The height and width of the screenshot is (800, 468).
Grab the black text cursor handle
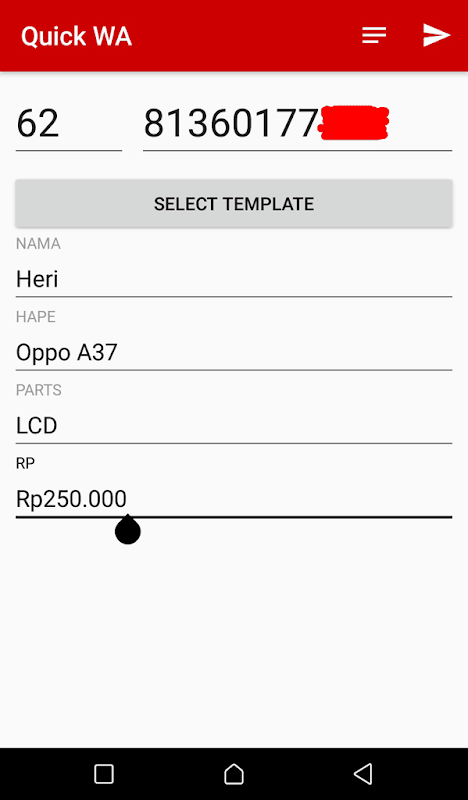(x=128, y=530)
